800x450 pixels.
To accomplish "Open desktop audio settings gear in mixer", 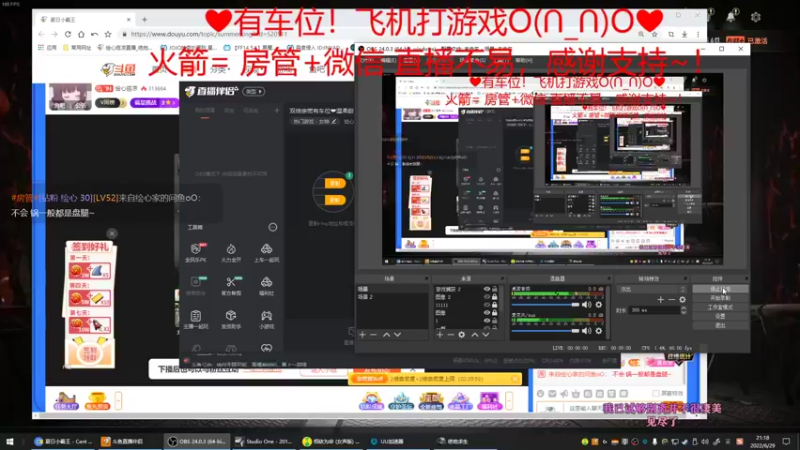I will 599,305.
